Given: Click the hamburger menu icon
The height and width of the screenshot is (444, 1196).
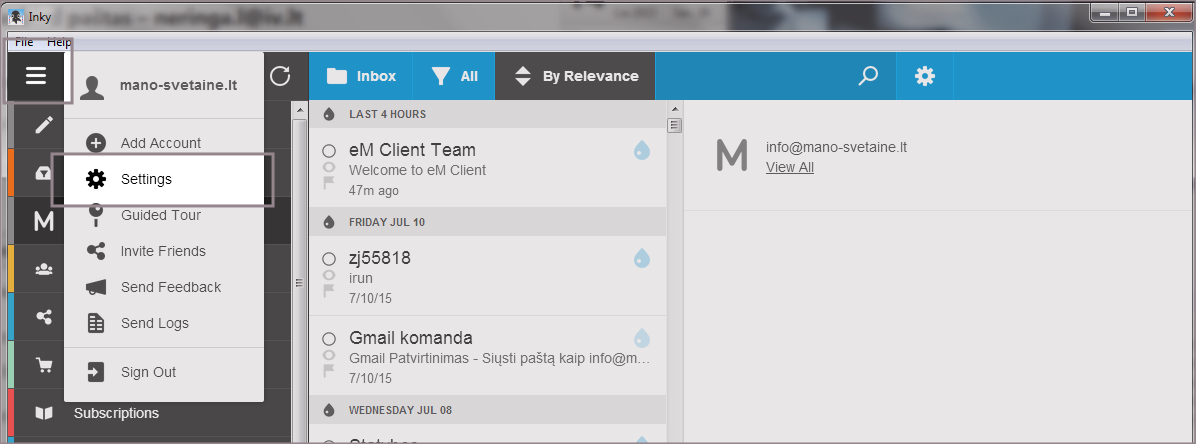Looking at the screenshot, I should pyautogui.click(x=36, y=76).
